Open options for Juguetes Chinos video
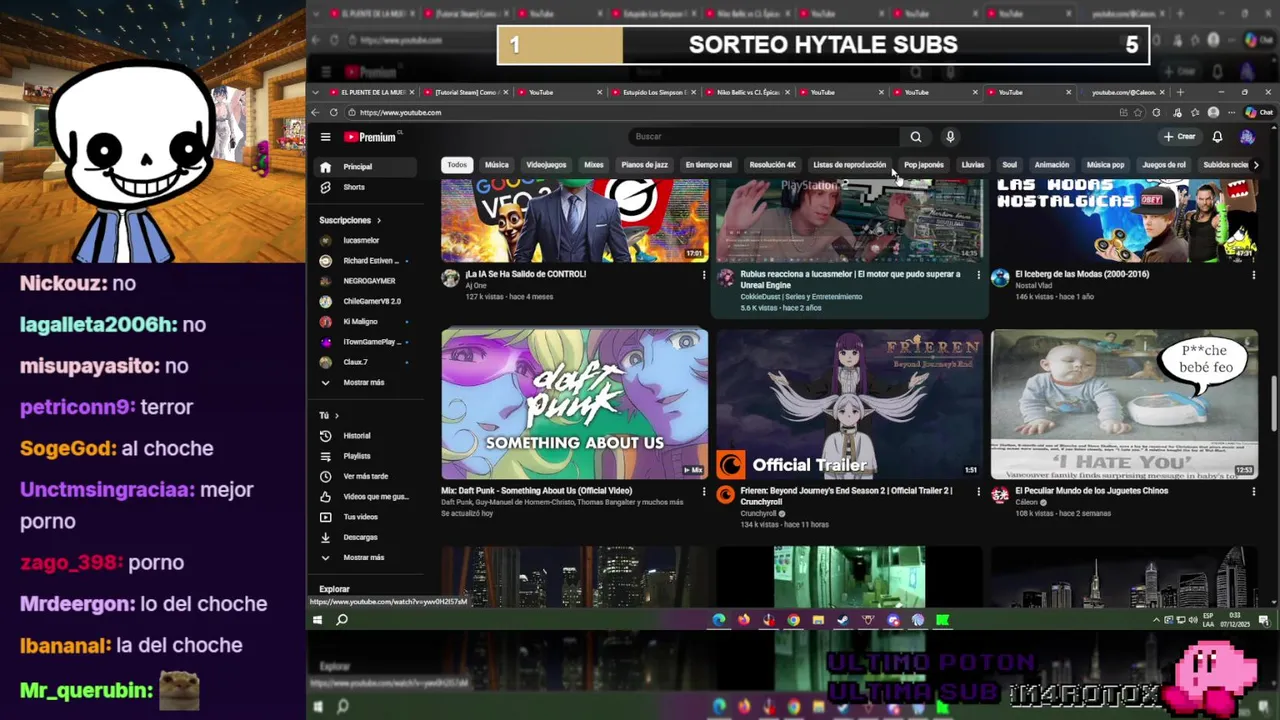The width and height of the screenshot is (1280, 720). pos(1253,492)
